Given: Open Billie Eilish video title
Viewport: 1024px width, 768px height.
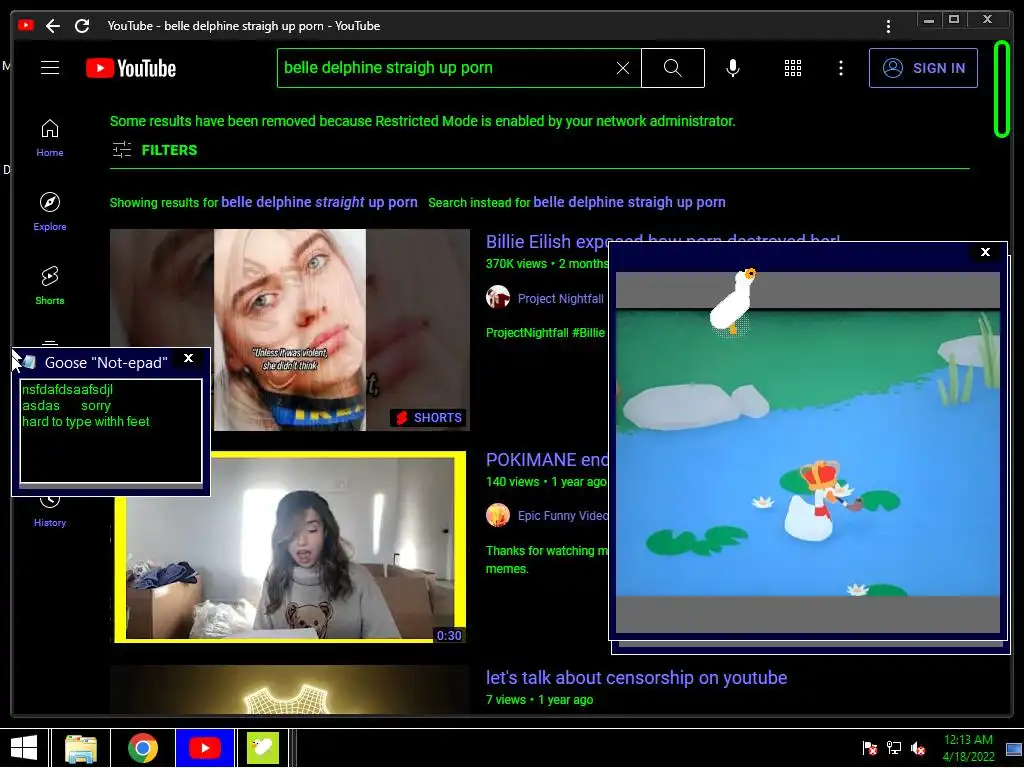Looking at the screenshot, I should click(547, 242).
